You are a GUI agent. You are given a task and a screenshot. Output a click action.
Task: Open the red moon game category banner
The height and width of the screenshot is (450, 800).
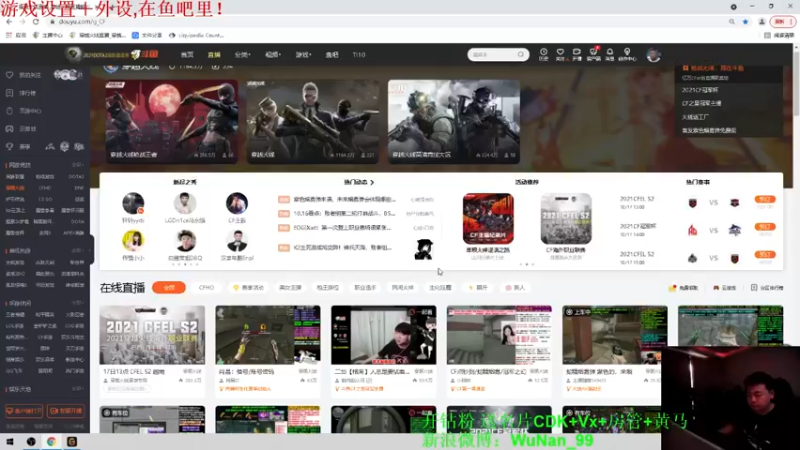171,121
